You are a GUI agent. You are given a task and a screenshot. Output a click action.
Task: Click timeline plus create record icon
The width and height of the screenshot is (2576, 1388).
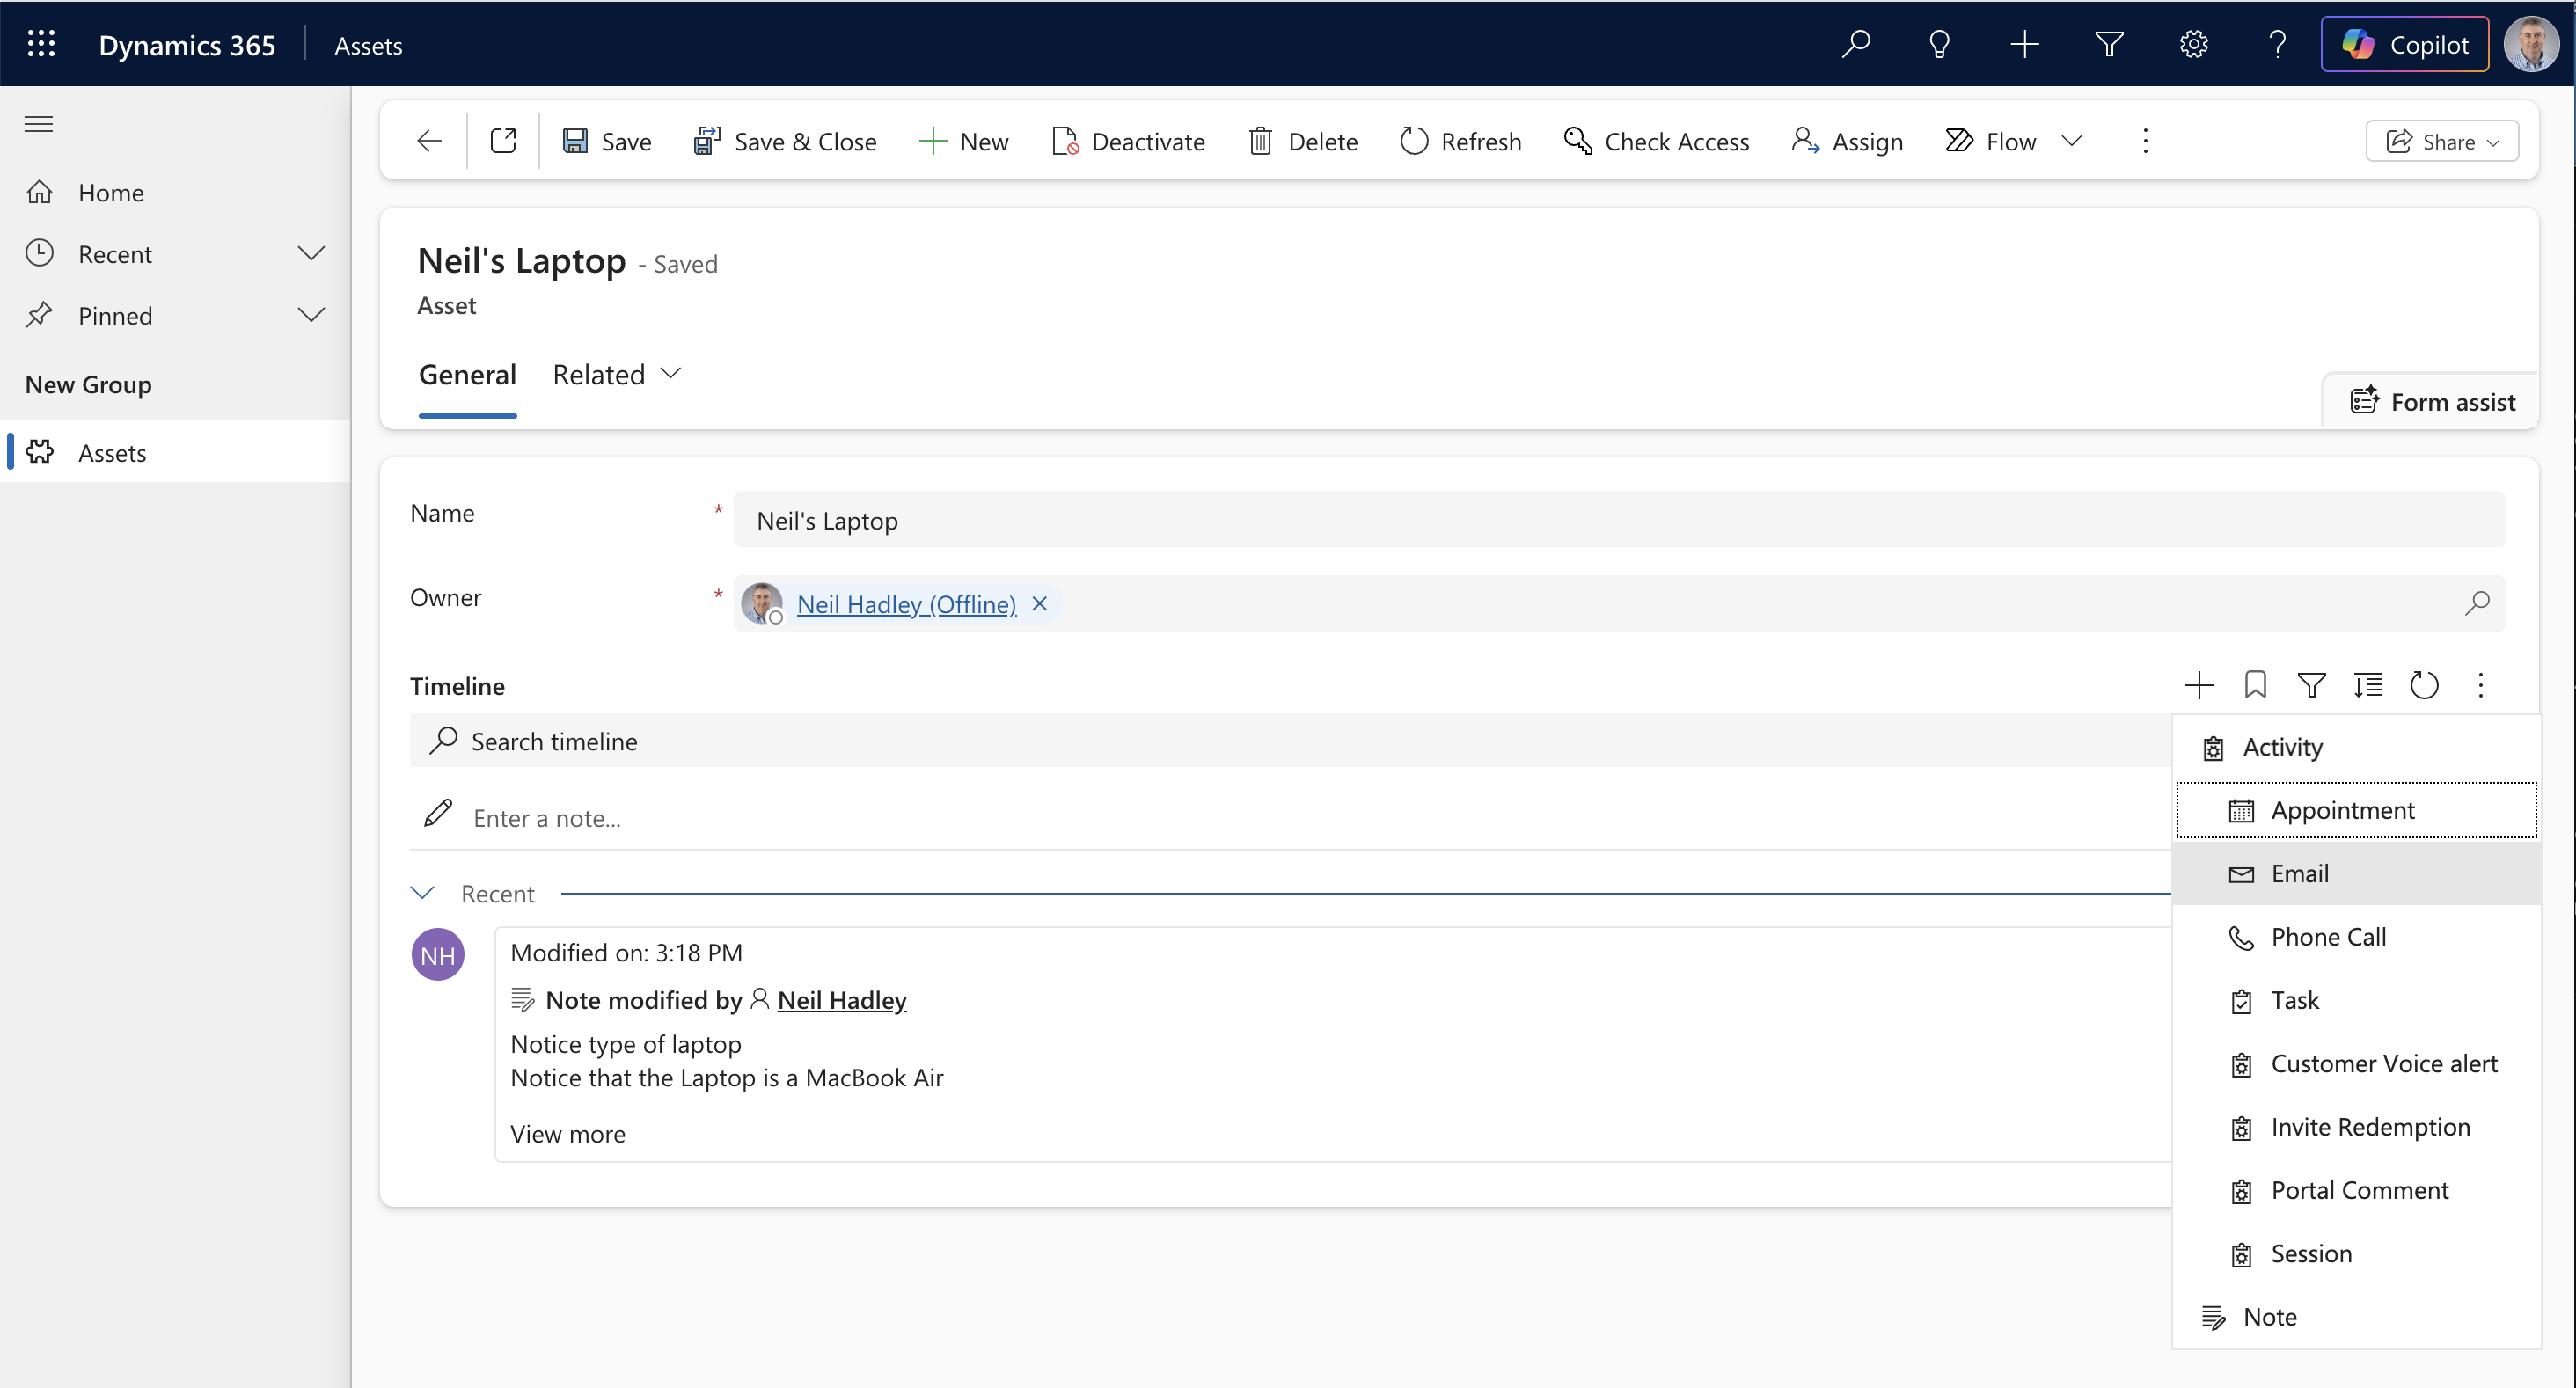2198,685
